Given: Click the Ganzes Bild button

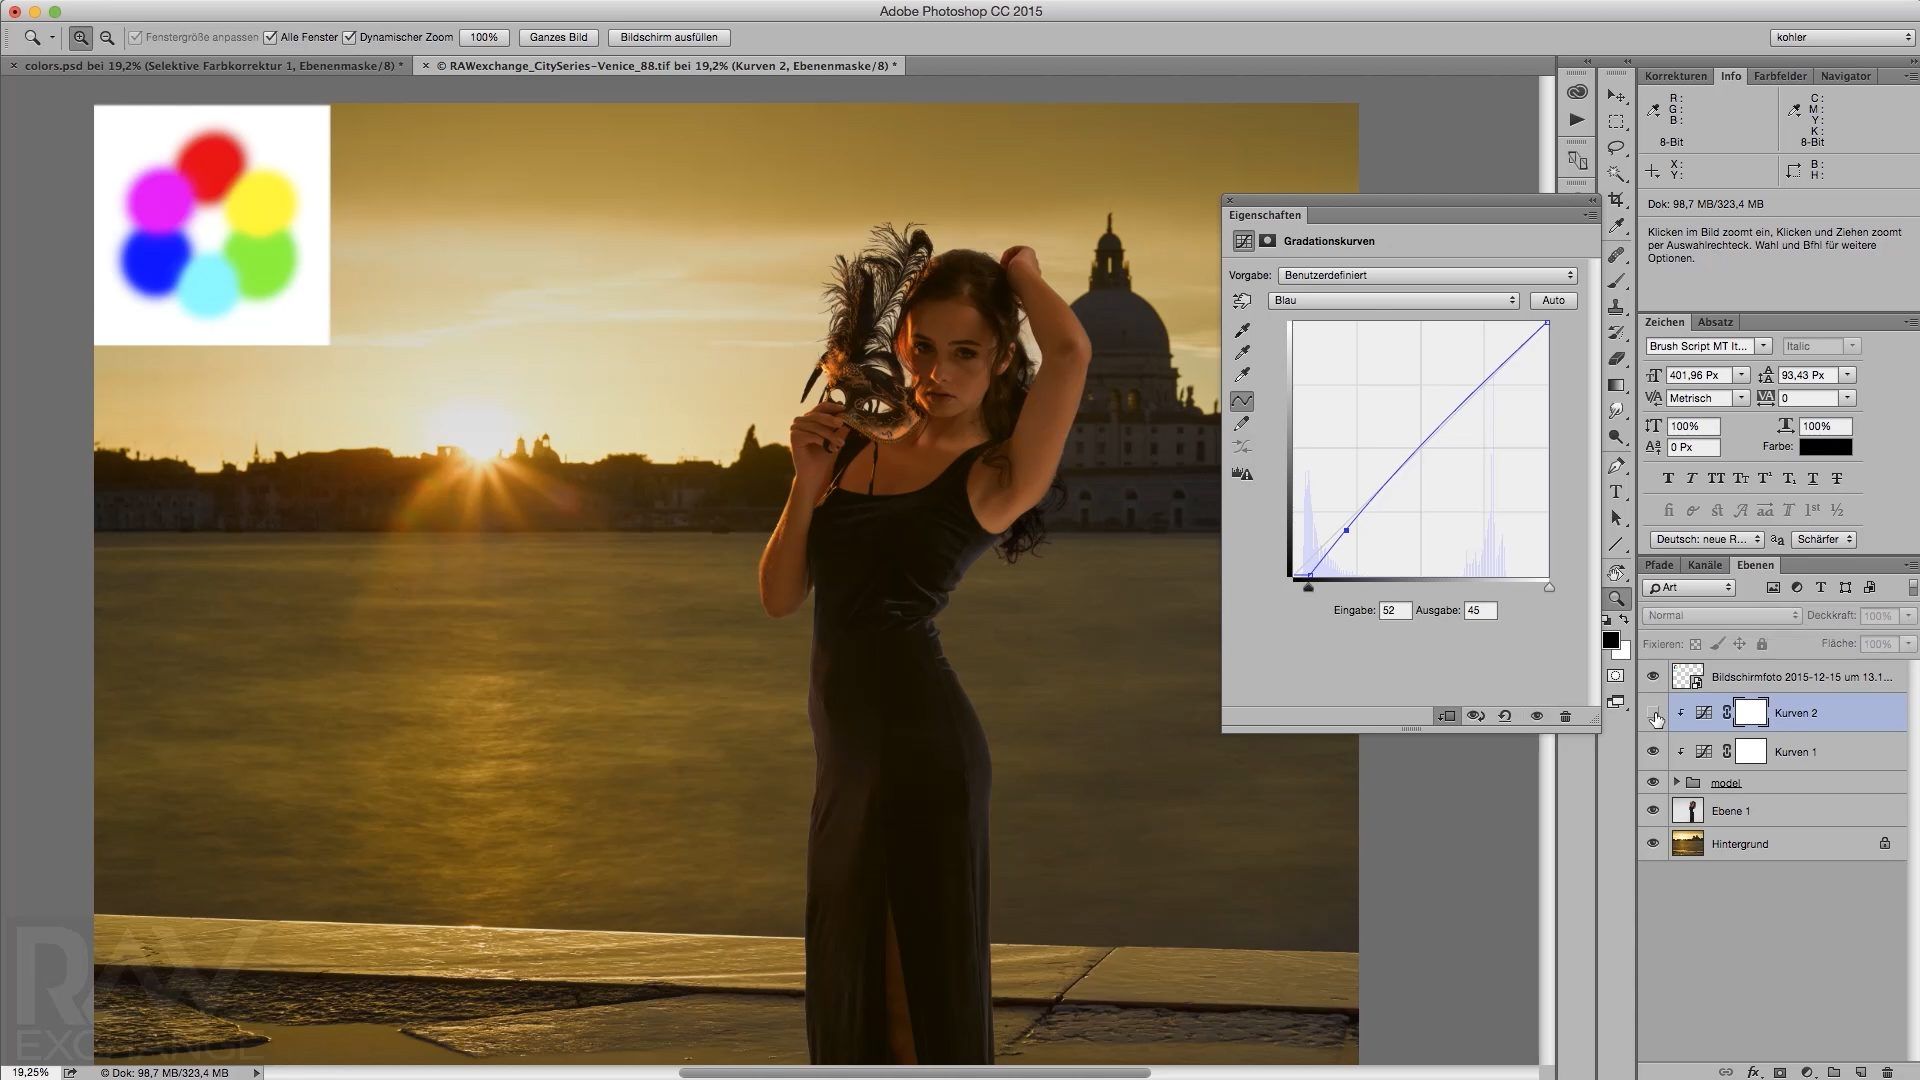Looking at the screenshot, I should coord(556,37).
